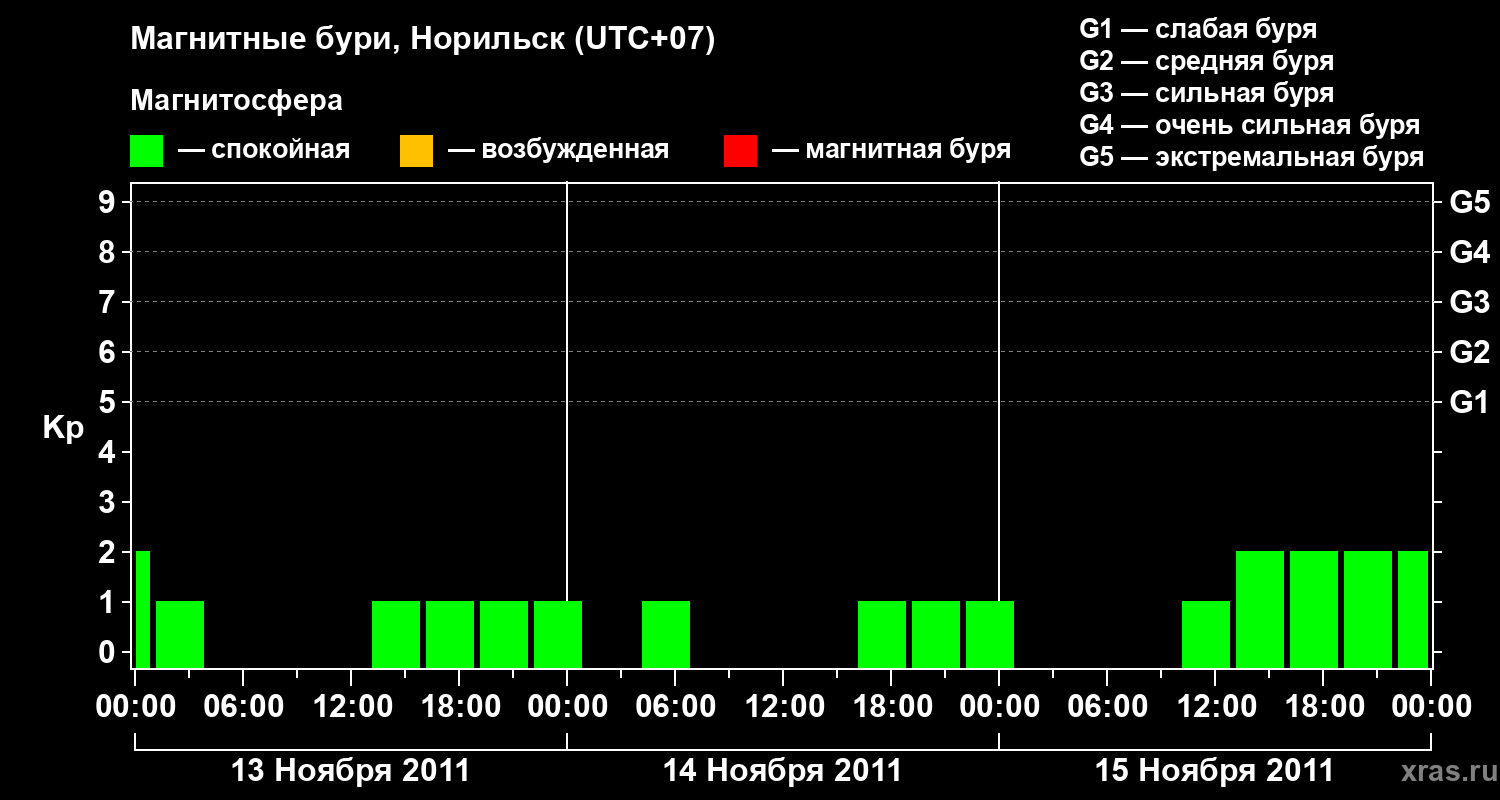This screenshot has height=800, width=1500.
Task: Click the red 'магнитная буря' legend swatch
Action: [x=740, y=151]
